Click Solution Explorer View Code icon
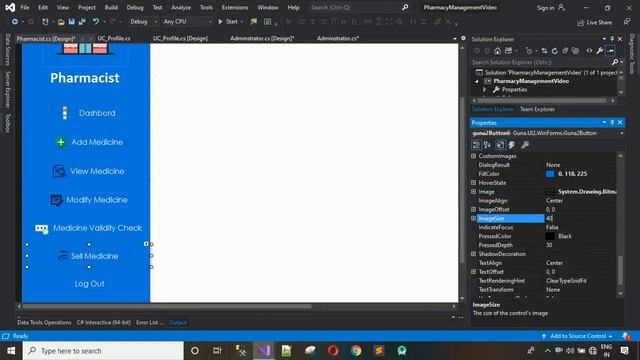This screenshot has height=360, width=640. point(589,51)
